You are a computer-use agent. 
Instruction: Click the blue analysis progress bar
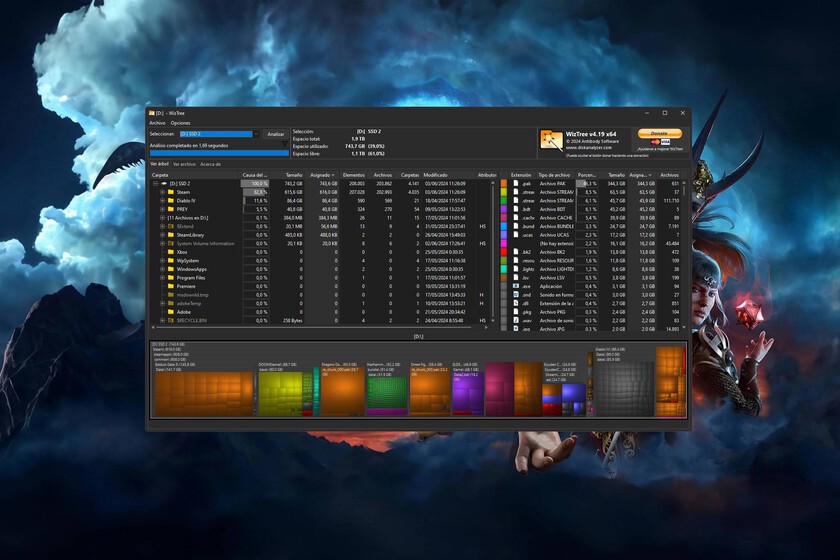(x=219, y=153)
